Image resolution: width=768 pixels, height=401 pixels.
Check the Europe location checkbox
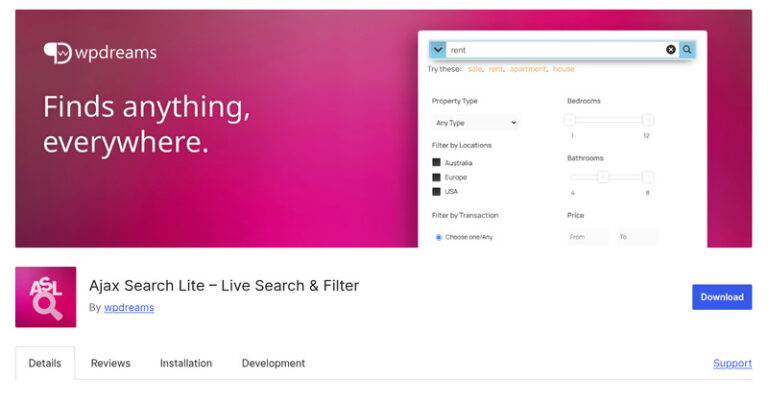[436, 177]
